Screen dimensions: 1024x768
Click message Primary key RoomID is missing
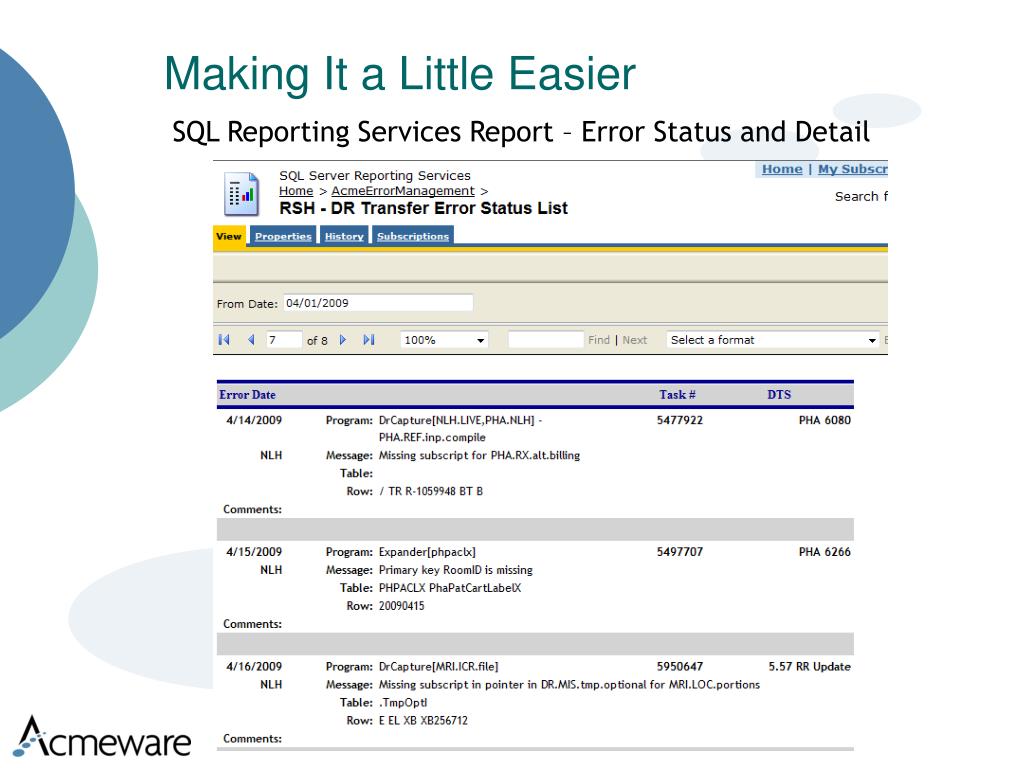point(455,570)
